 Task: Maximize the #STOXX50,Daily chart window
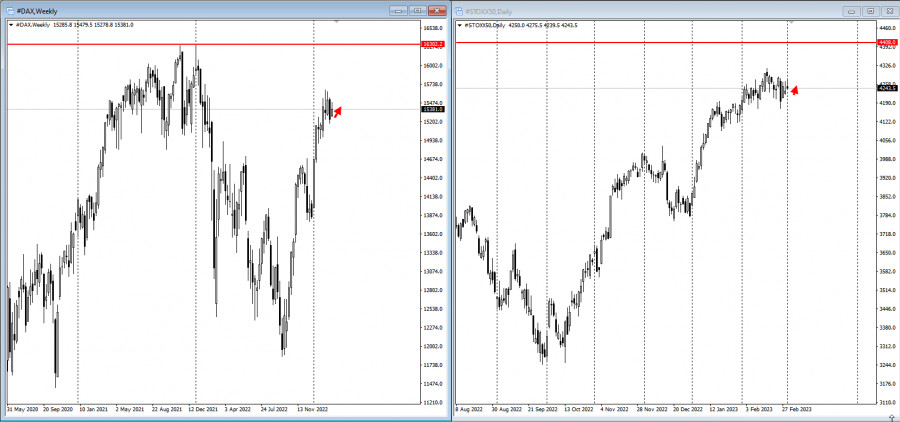pyautogui.click(x=871, y=11)
